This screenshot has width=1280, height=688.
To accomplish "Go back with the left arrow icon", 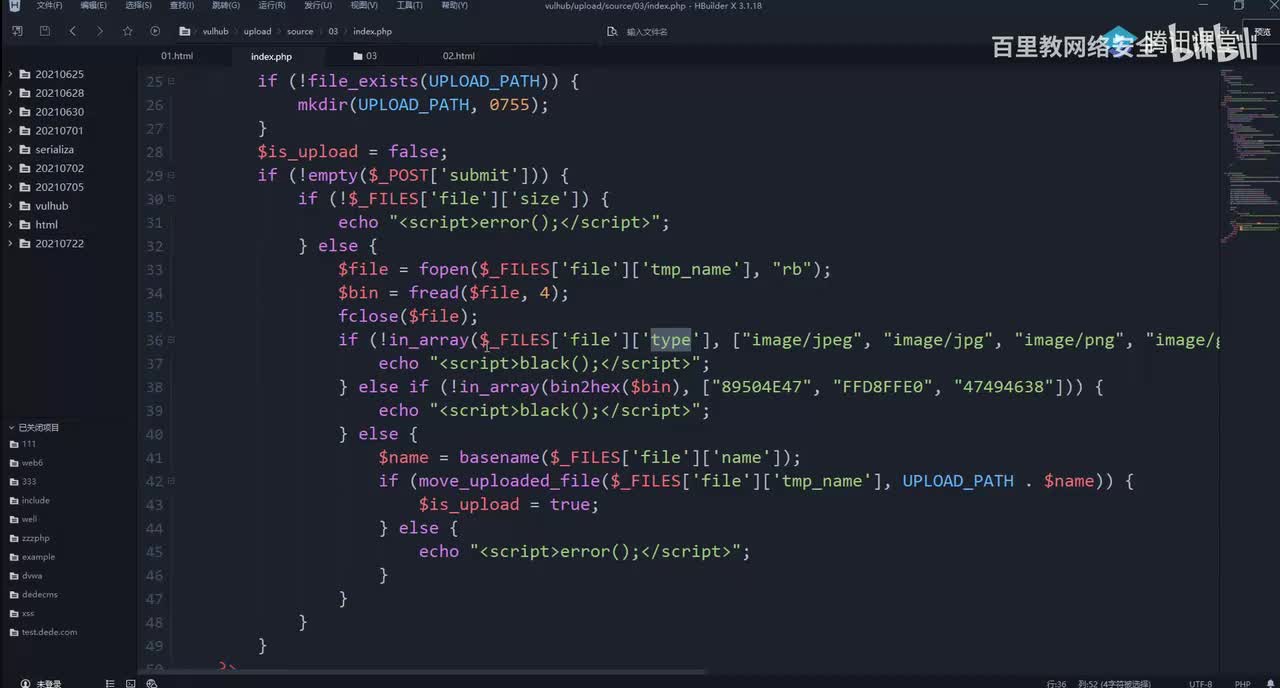I will (73, 31).
